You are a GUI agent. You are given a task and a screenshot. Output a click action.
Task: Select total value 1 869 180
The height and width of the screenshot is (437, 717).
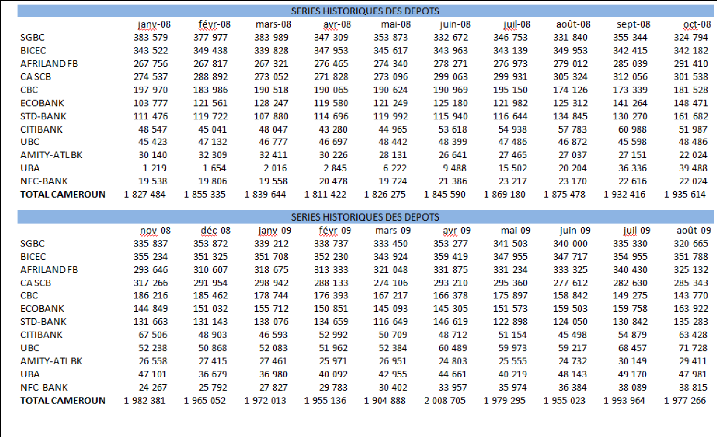(x=505, y=195)
